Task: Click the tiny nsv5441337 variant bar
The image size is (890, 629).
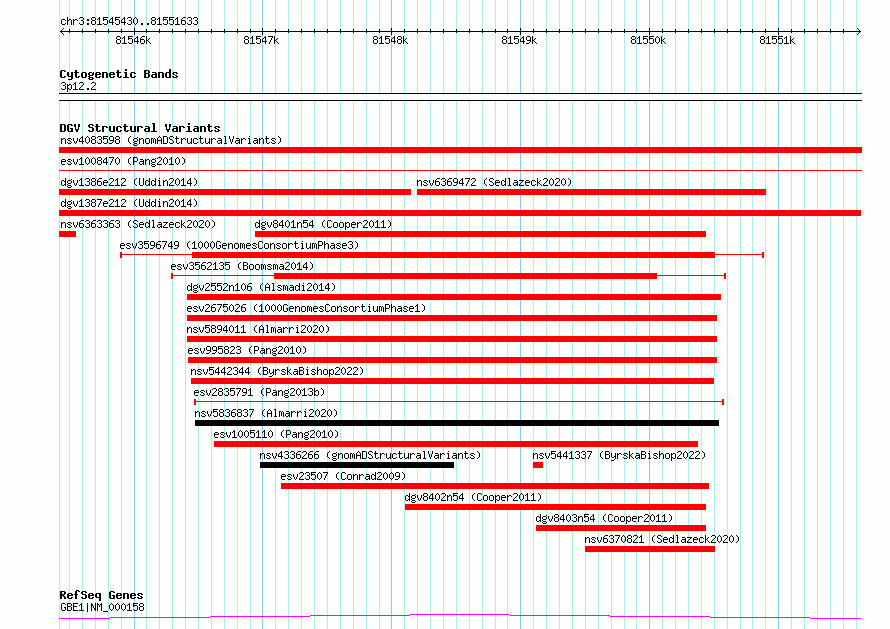Action: click(x=538, y=465)
